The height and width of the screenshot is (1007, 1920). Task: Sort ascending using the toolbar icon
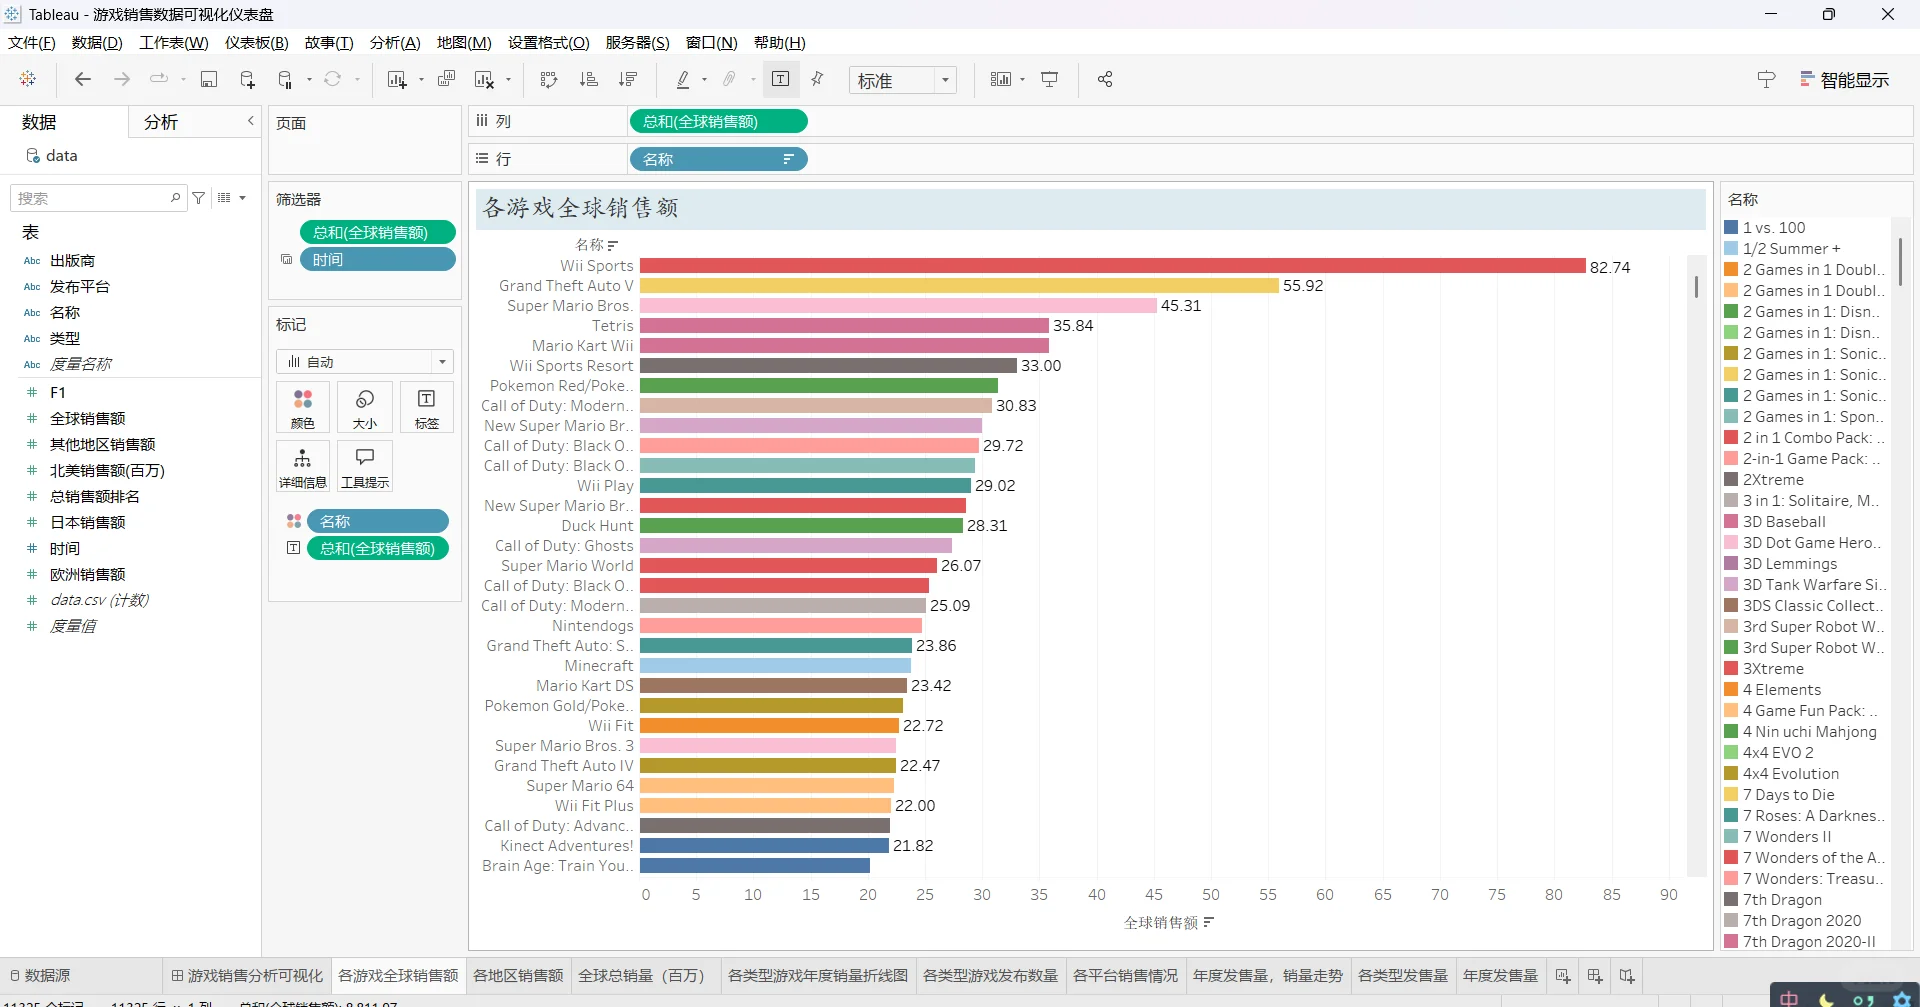pos(589,79)
